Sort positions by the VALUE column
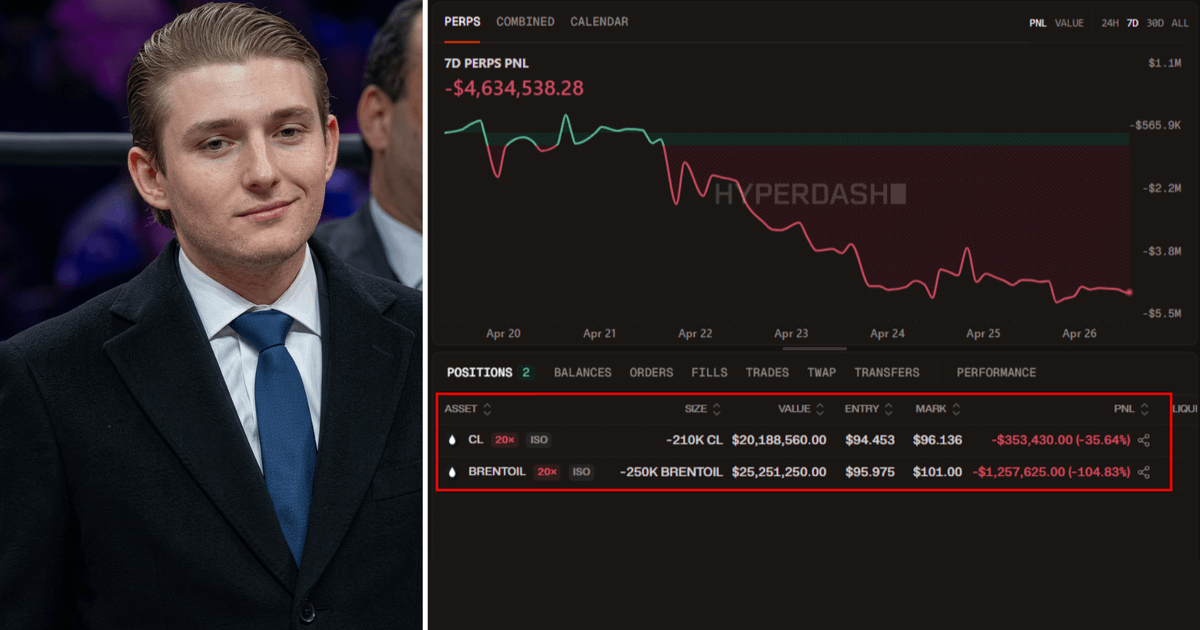The height and width of the screenshot is (630, 1200). click(802, 409)
